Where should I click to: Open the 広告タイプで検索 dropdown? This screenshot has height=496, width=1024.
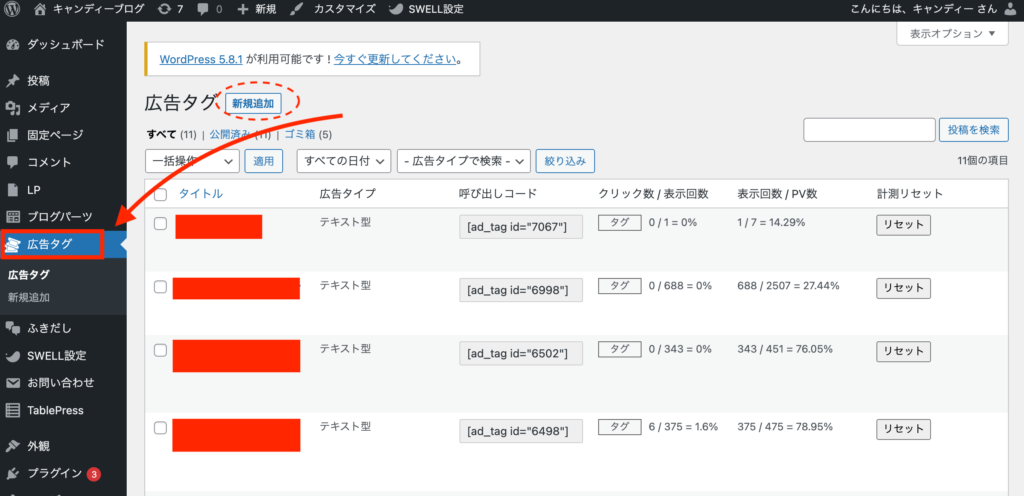pyautogui.click(x=463, y=161)
